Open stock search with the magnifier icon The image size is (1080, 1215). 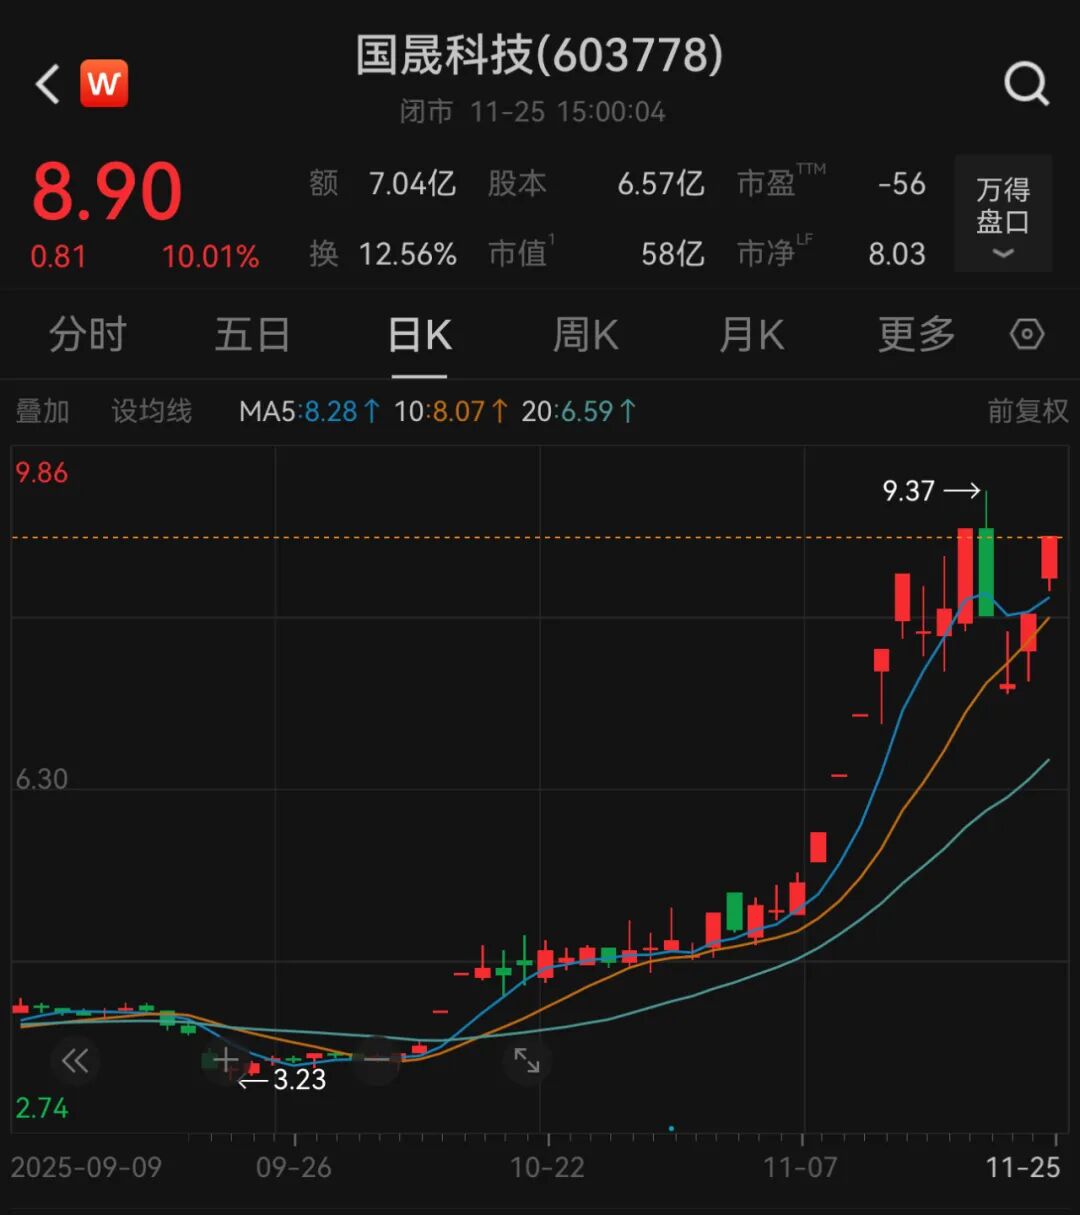(1026, 83)
